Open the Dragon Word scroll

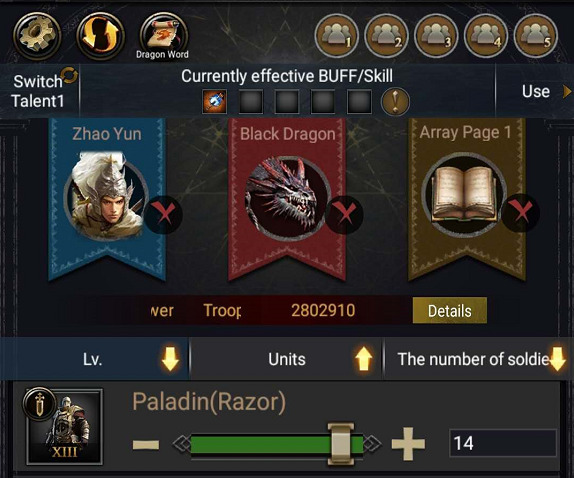[x=163, y=36]
